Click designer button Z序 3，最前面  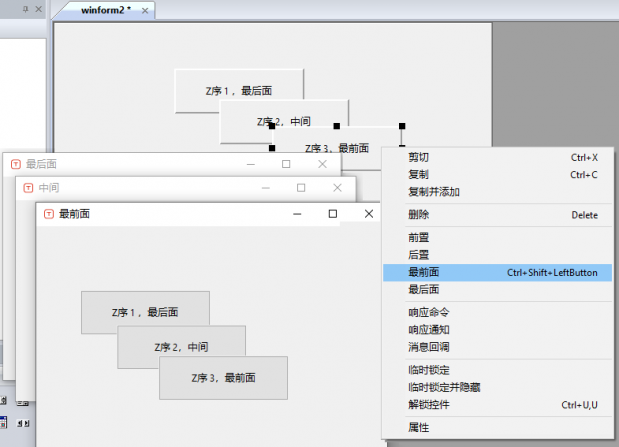tap(337, 148)
